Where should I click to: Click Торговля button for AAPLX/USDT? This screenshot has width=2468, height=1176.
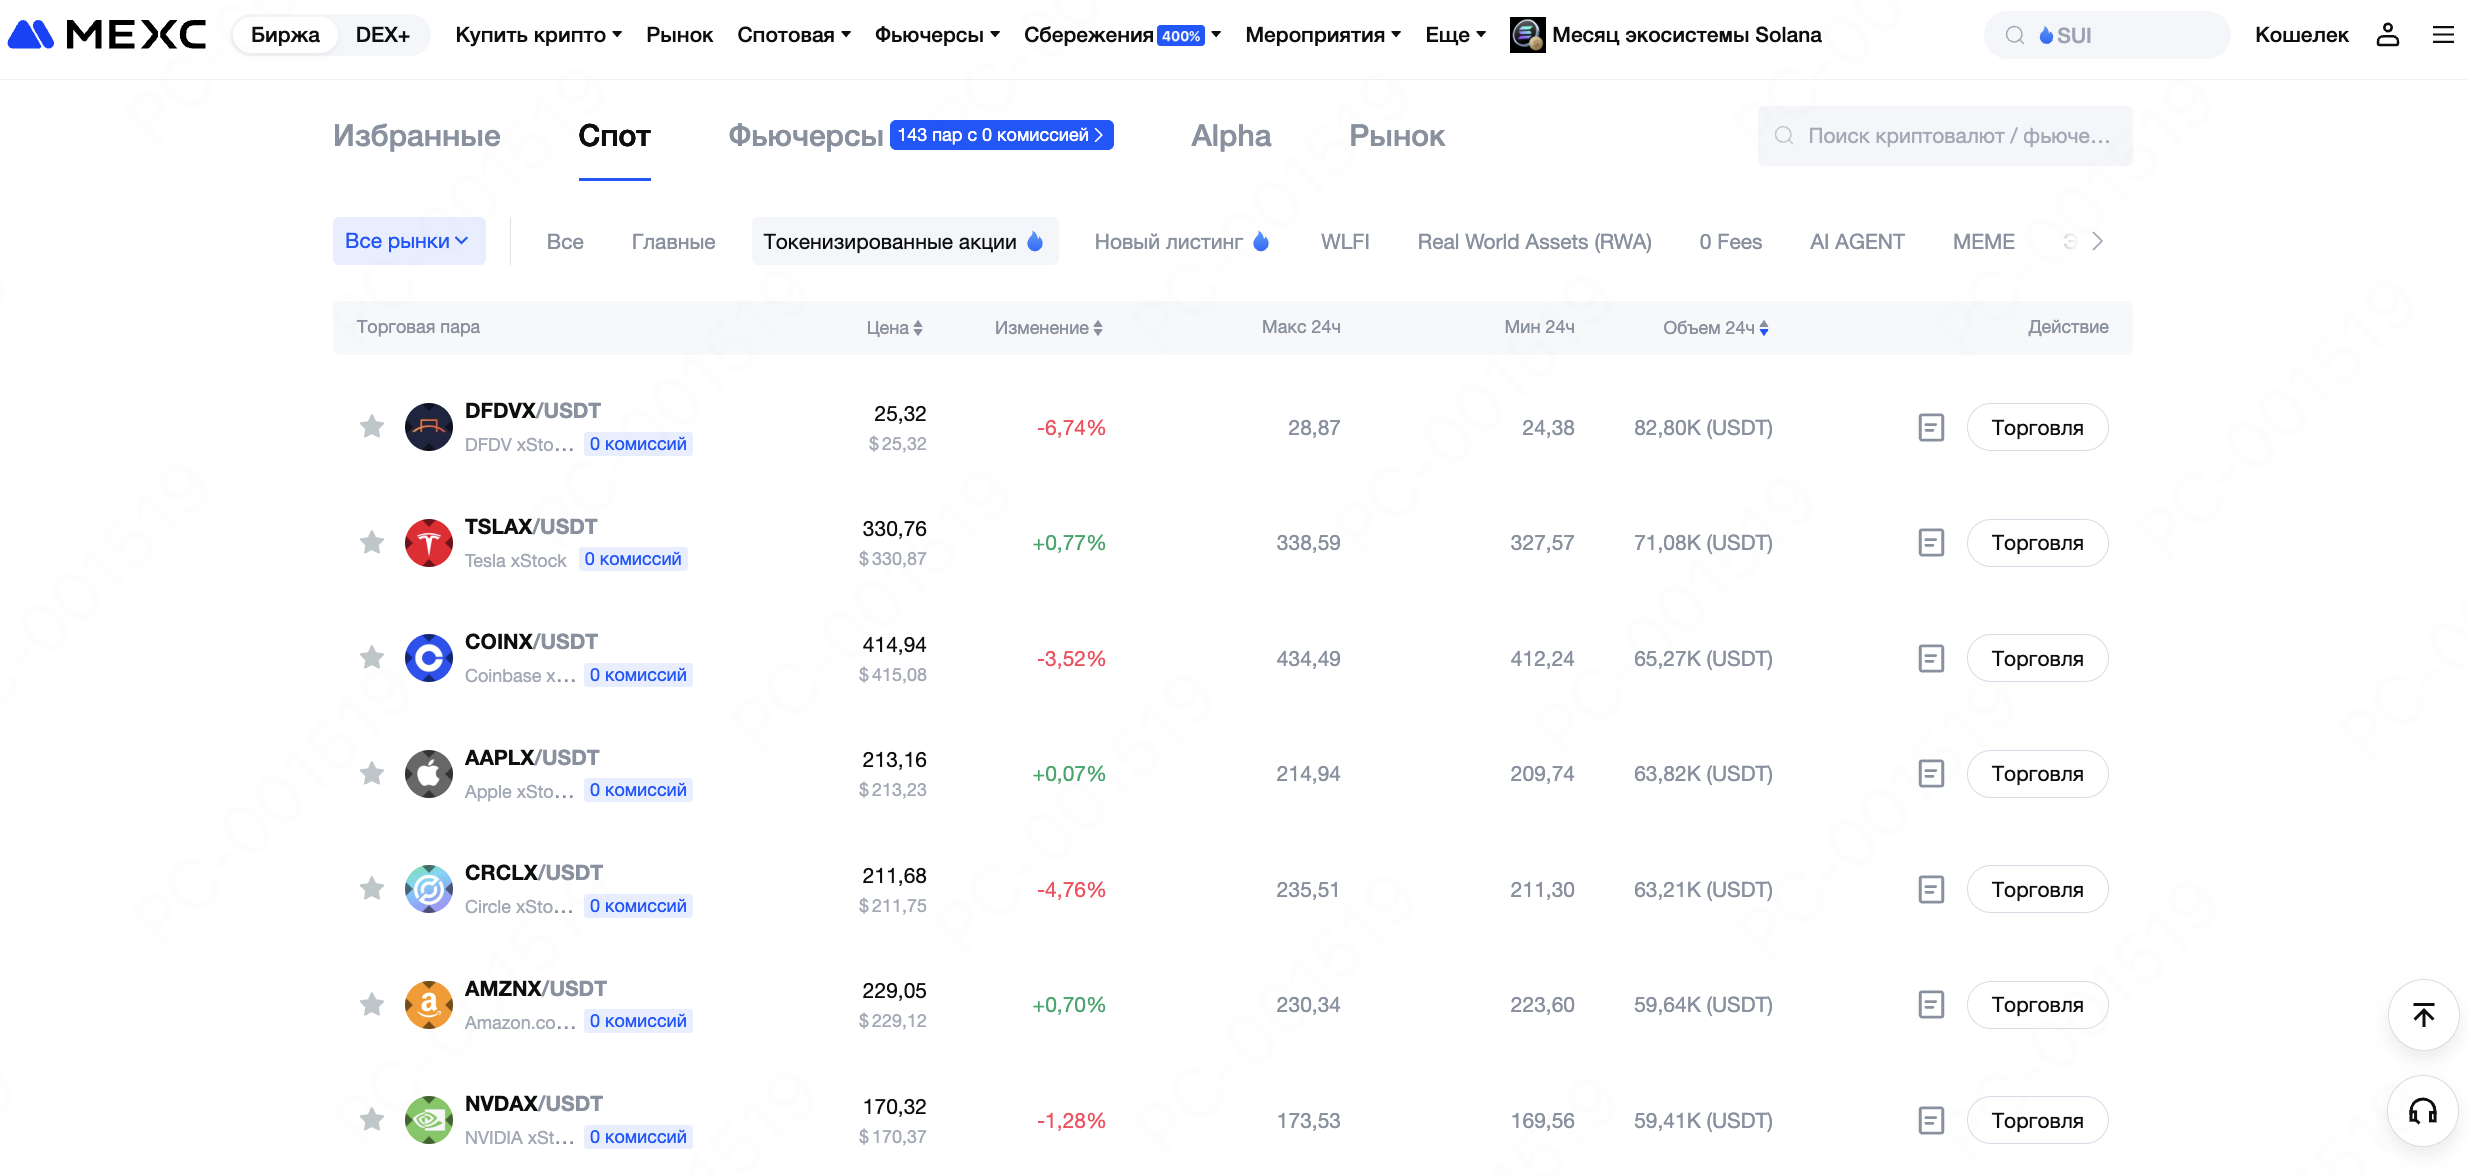[x=2037, y=774]
